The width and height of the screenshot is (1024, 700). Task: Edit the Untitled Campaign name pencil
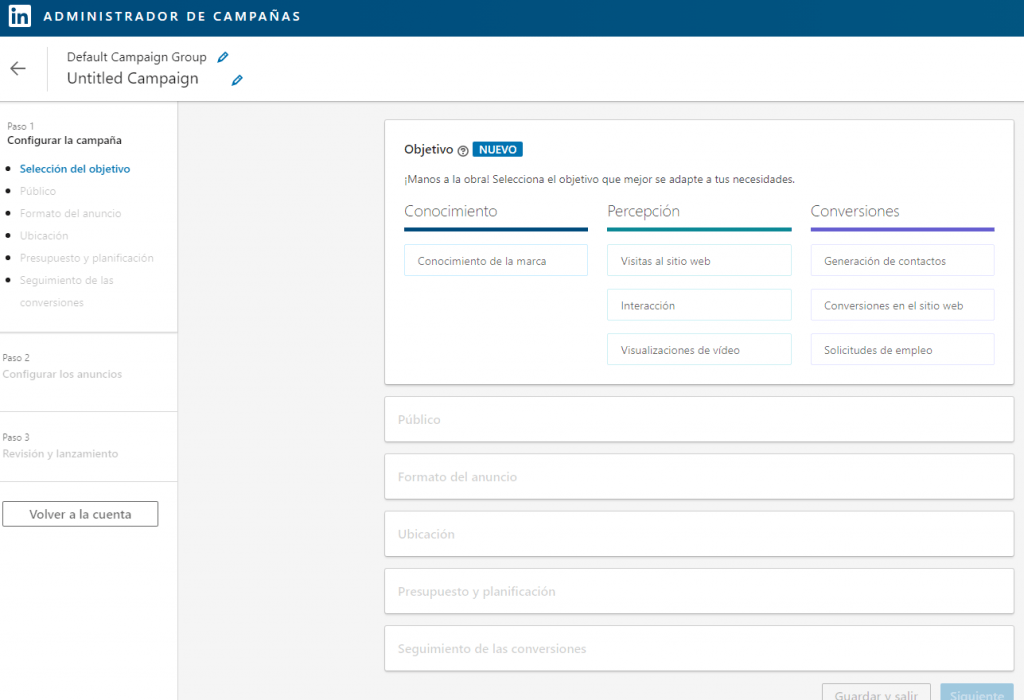coord(237,80)
